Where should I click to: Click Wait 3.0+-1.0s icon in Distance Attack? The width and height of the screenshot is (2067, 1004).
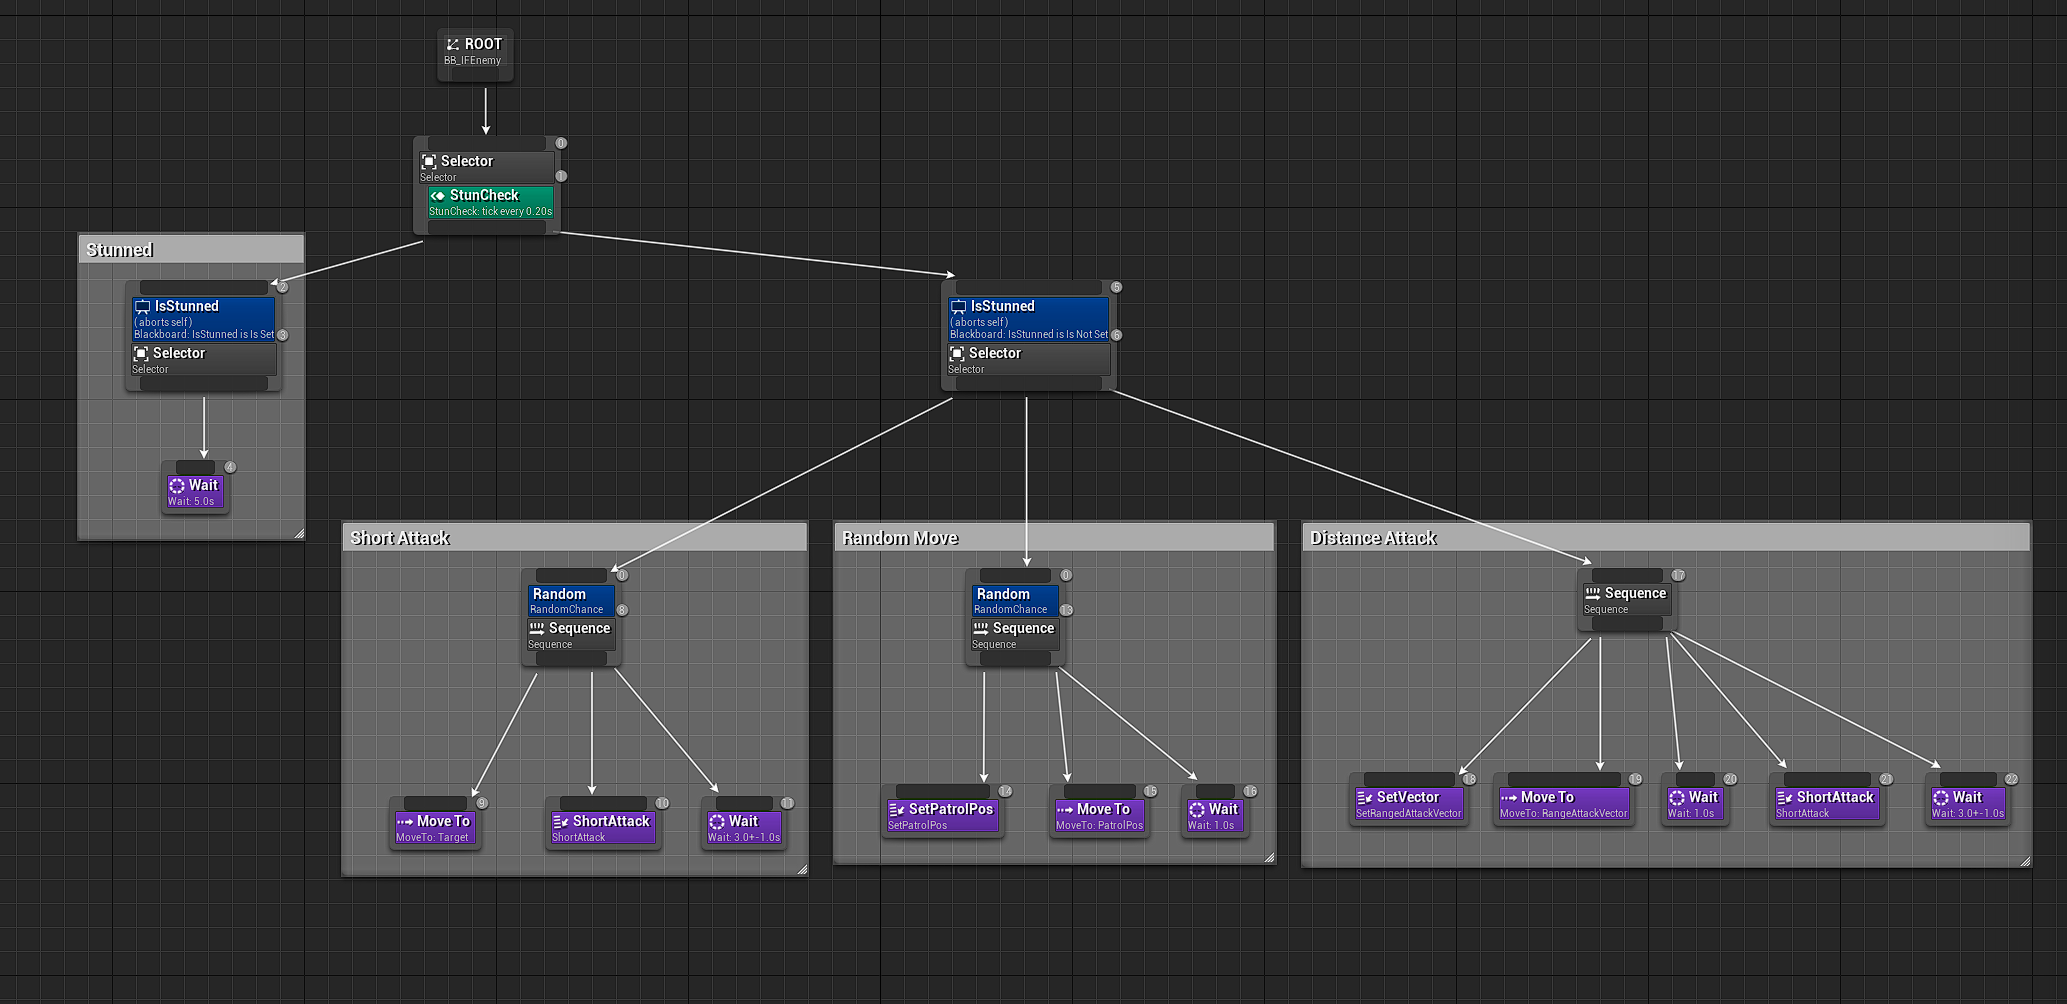(1941, 798)
